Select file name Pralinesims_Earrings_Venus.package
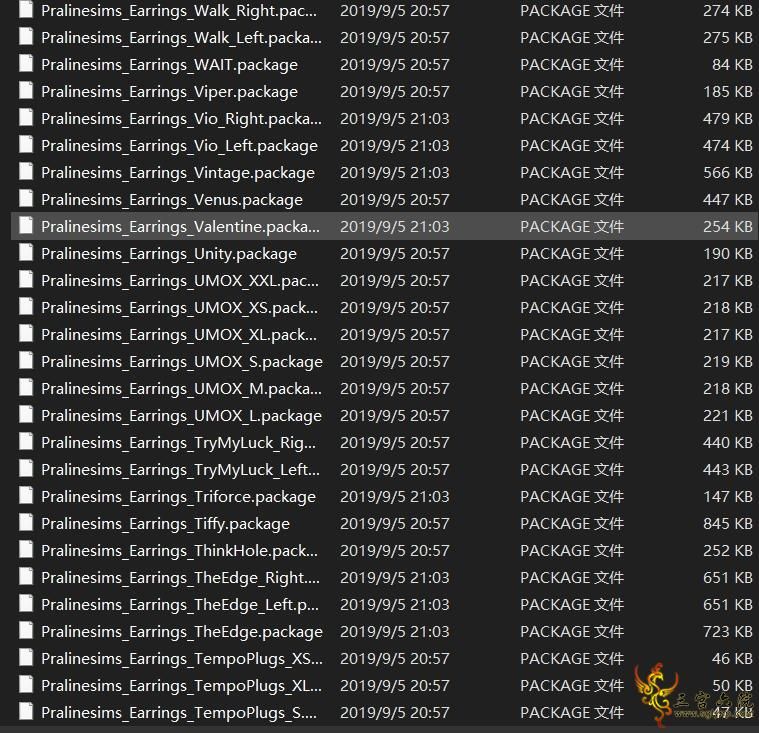 click(x=172, y=200)
